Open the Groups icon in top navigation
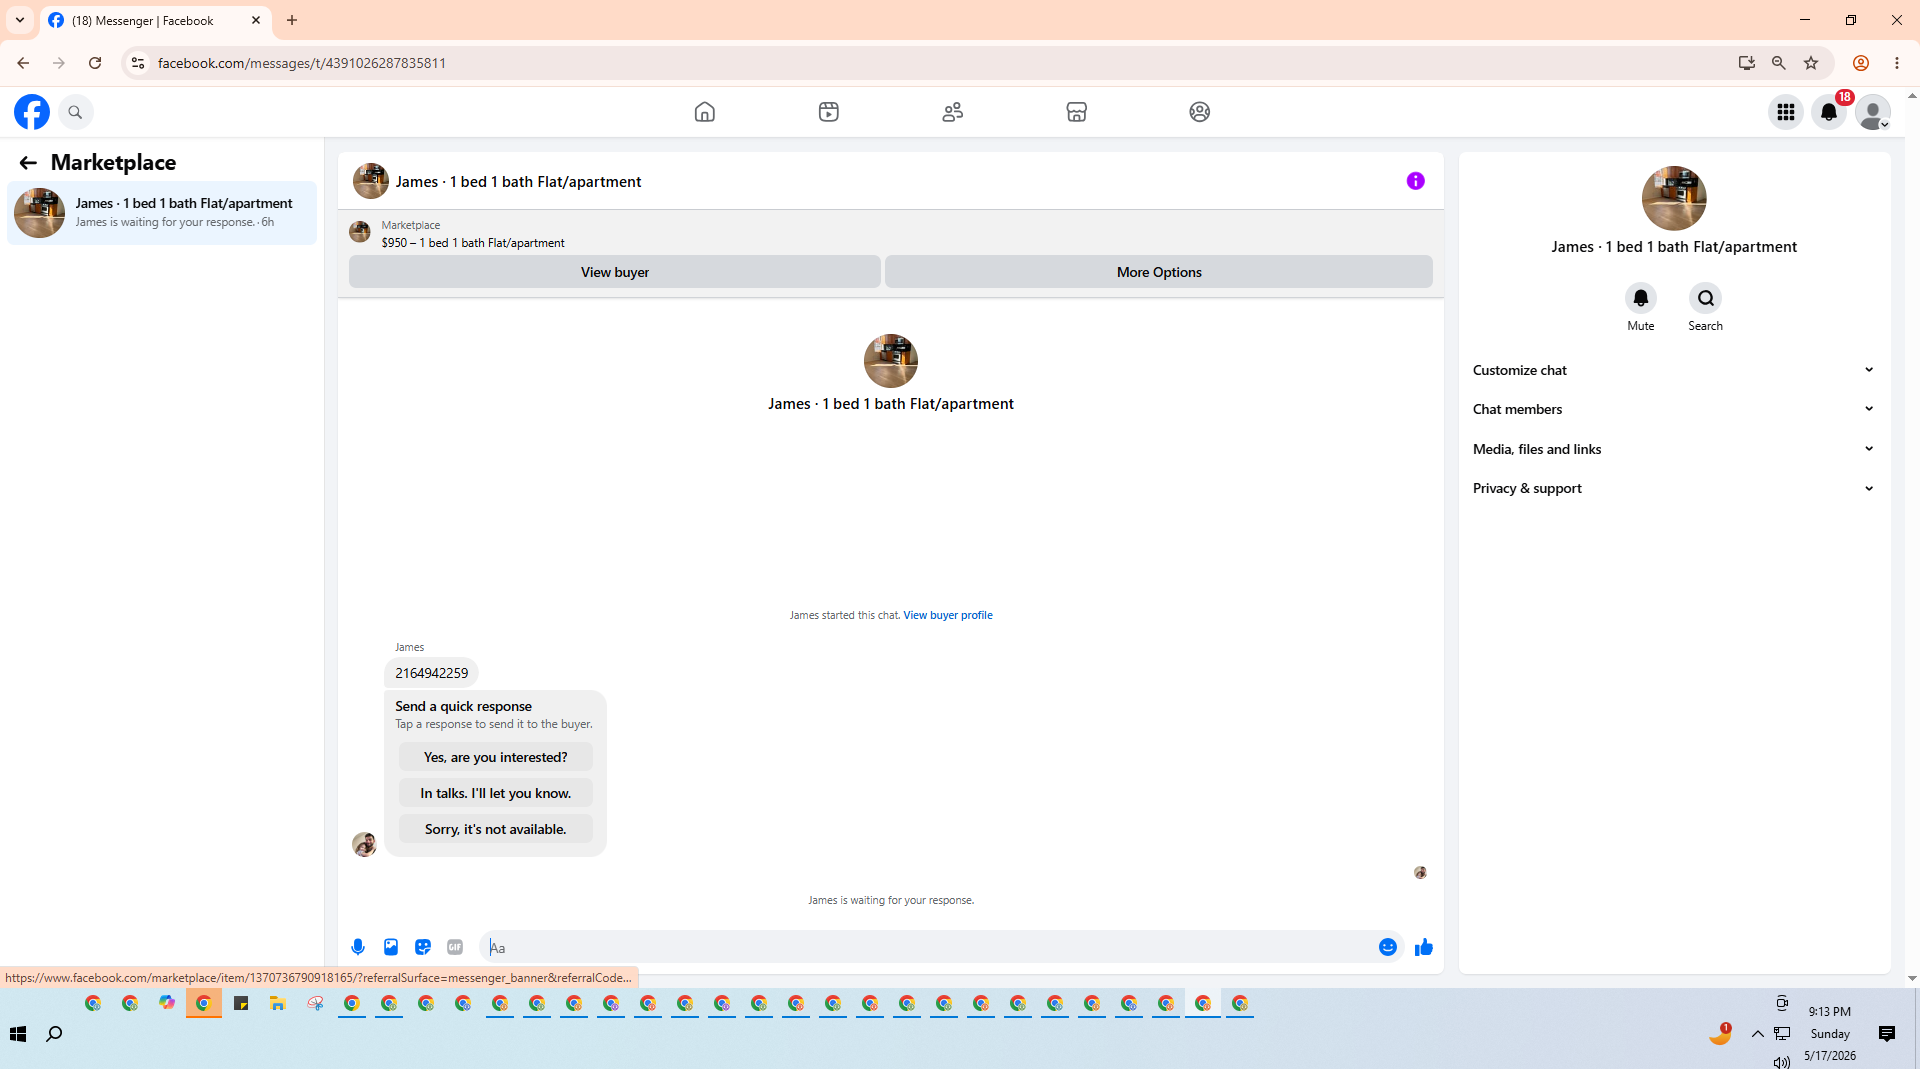The image size is (1920, 1069). point(1200,112)
